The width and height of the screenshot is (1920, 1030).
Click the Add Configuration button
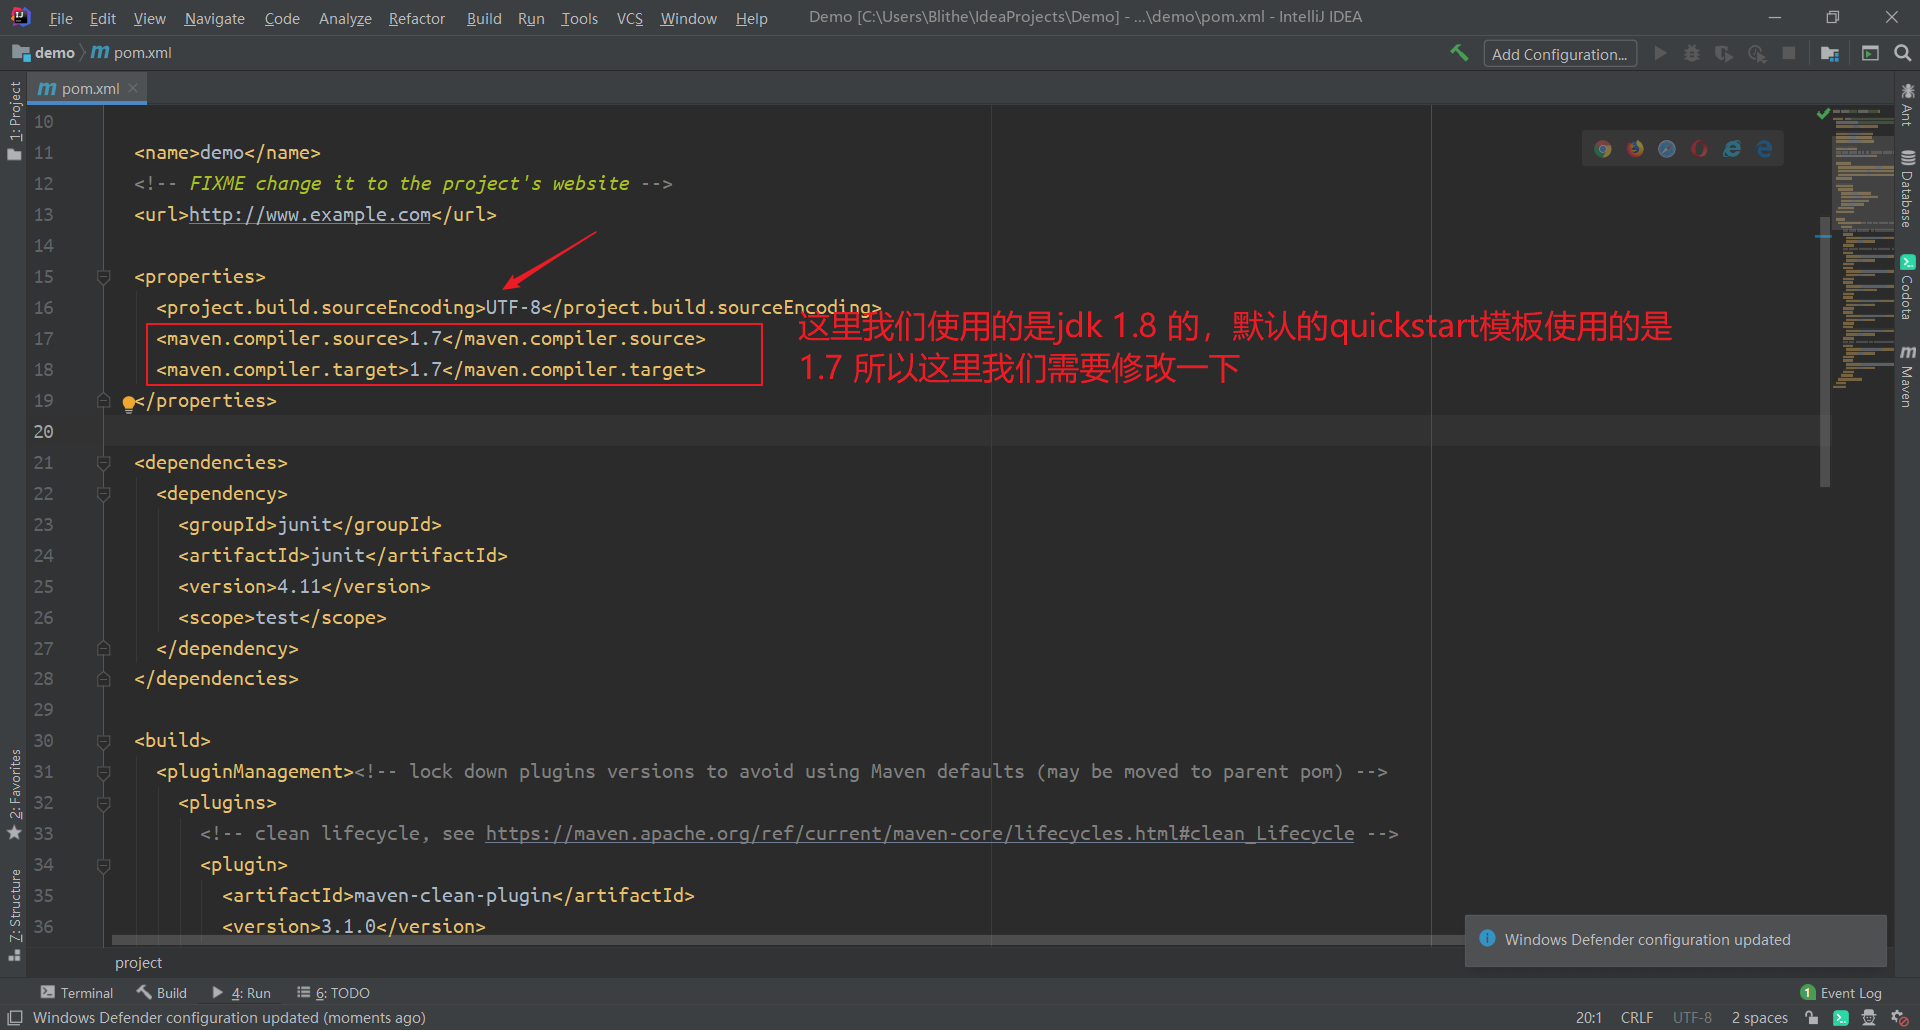[x=1560, y=54]
